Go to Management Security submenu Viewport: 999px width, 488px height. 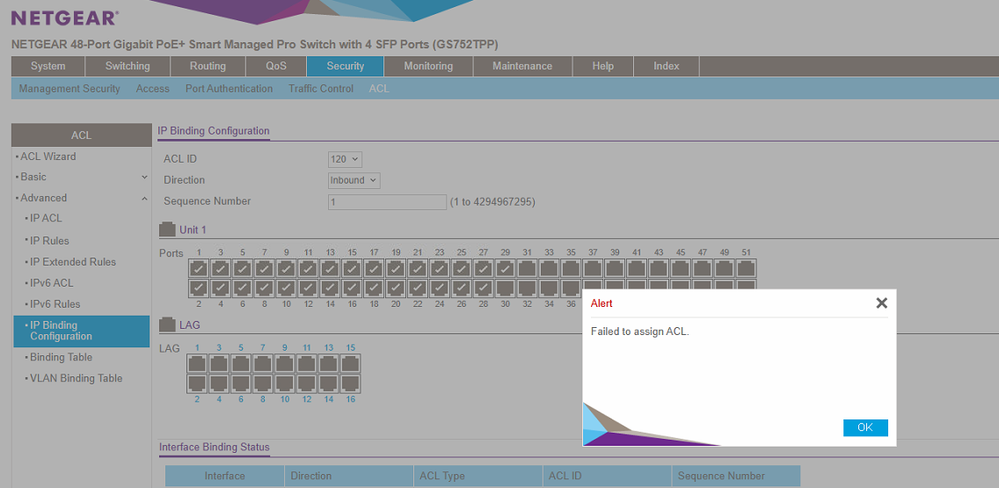[69, 89]
